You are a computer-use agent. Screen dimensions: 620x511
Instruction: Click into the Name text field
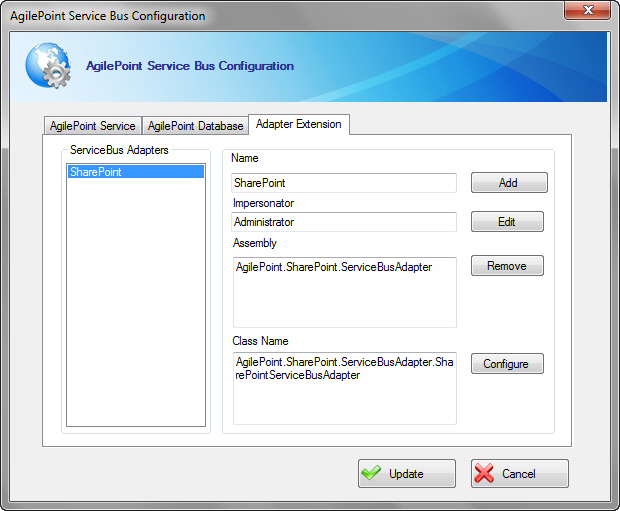344,183
